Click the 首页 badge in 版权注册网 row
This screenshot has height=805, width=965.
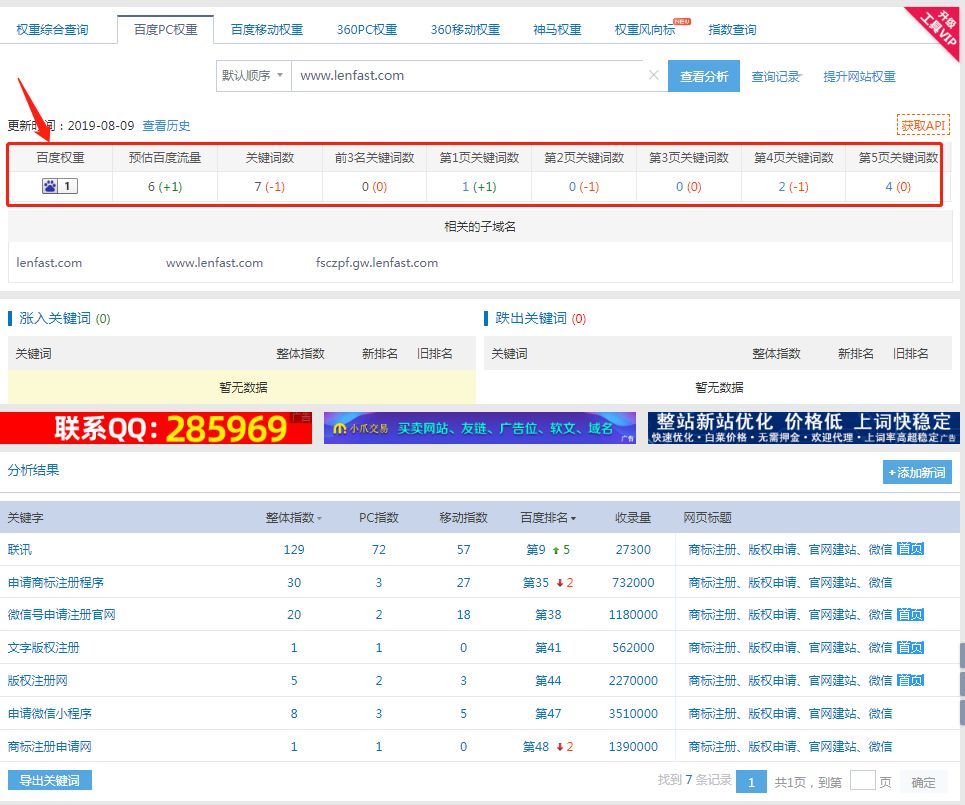click(910, 680)
